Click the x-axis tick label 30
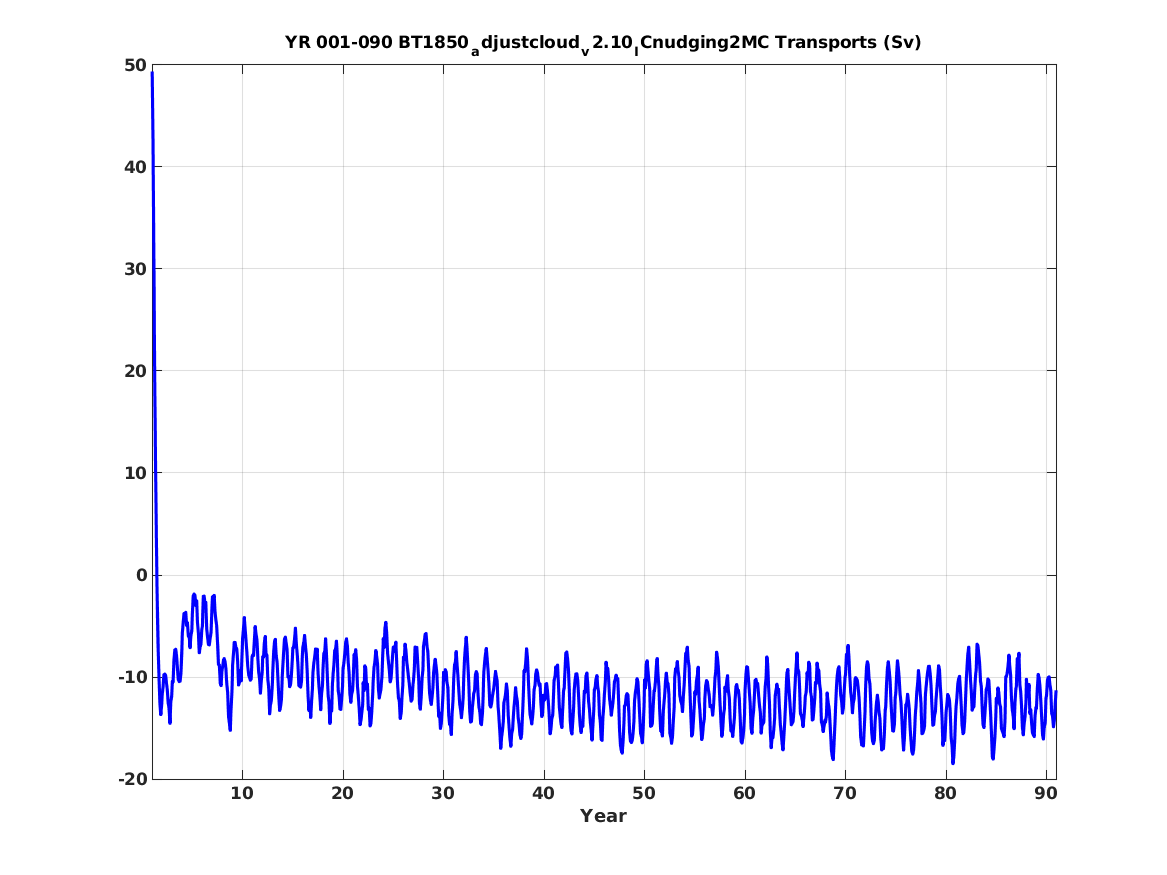Image resolution: width=1167 pixels, height=875 pixels. (443, 794)
